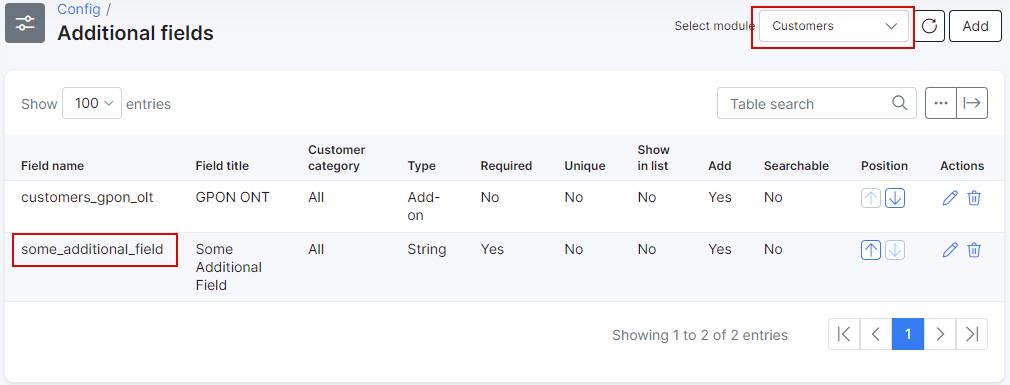Viewport: 1010px width, 385px height.
Task: Click the config sliders icon in header
Action: point(25,23)
